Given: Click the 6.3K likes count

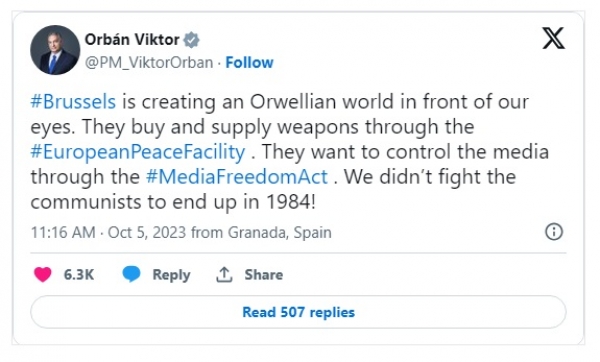Looking at the screenshot, I should (x=78, y=275).
